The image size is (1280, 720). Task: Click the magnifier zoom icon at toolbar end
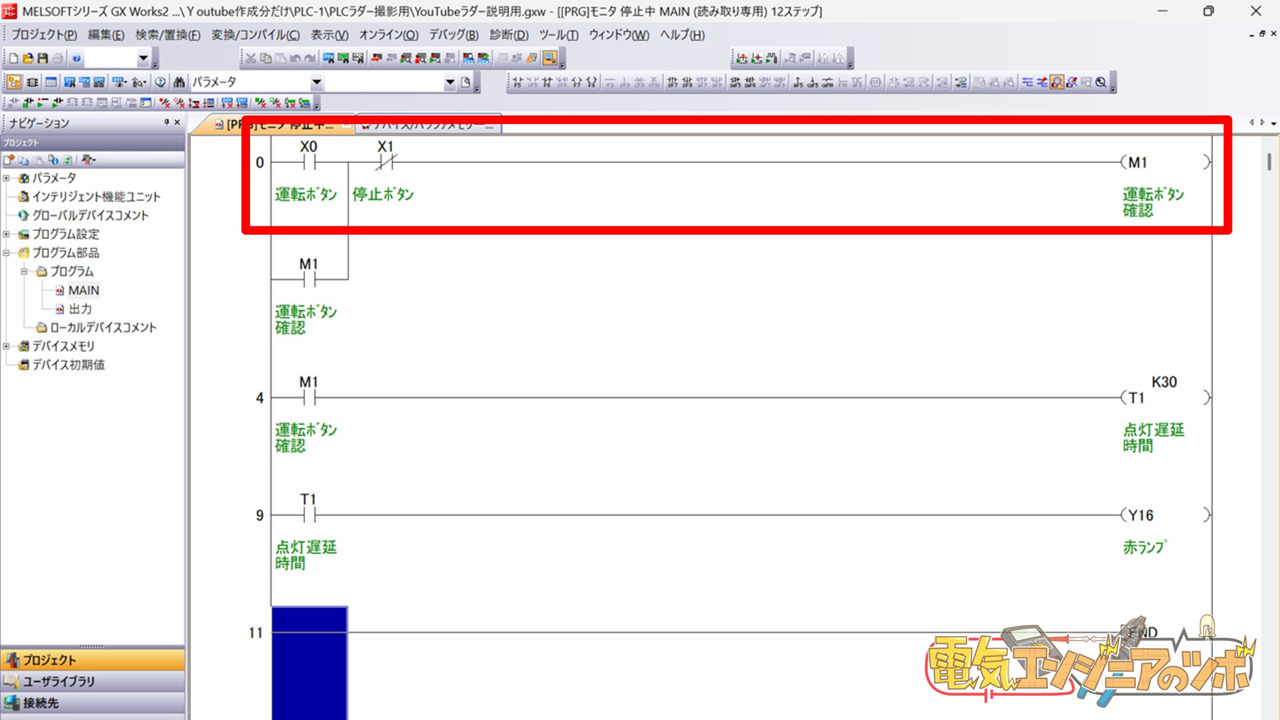[1101, 83]
